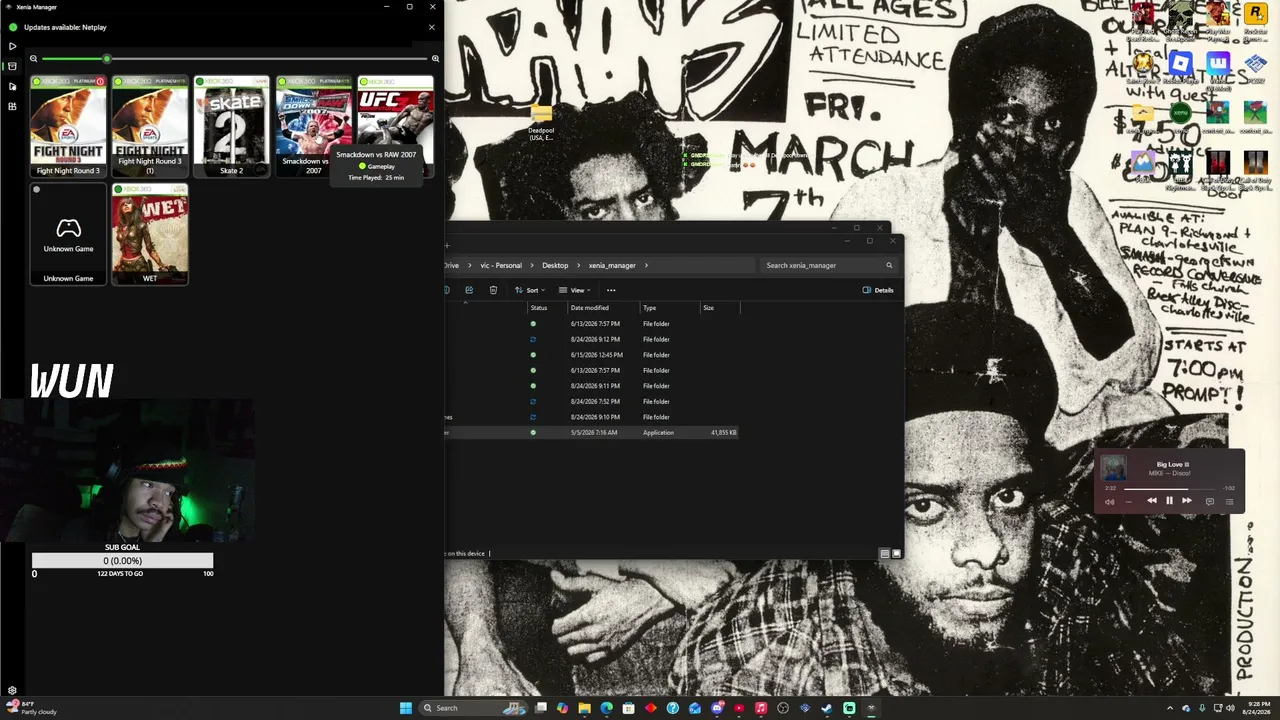This screenshot has height=720, width=1280.
Task: Open the weather widget showing Partly cloudy
Action: pyautogui.click(x=30, y=708)
